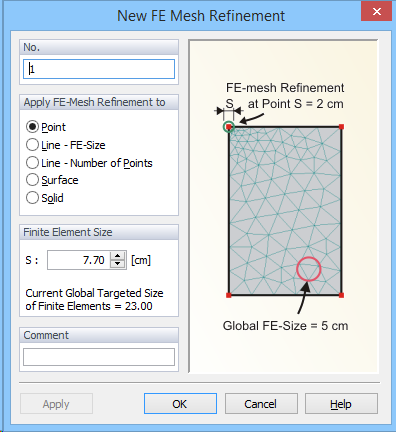The height and width of the screenshot is (432, 396).
Task: Open the Help button
Action: click(341, 404)
